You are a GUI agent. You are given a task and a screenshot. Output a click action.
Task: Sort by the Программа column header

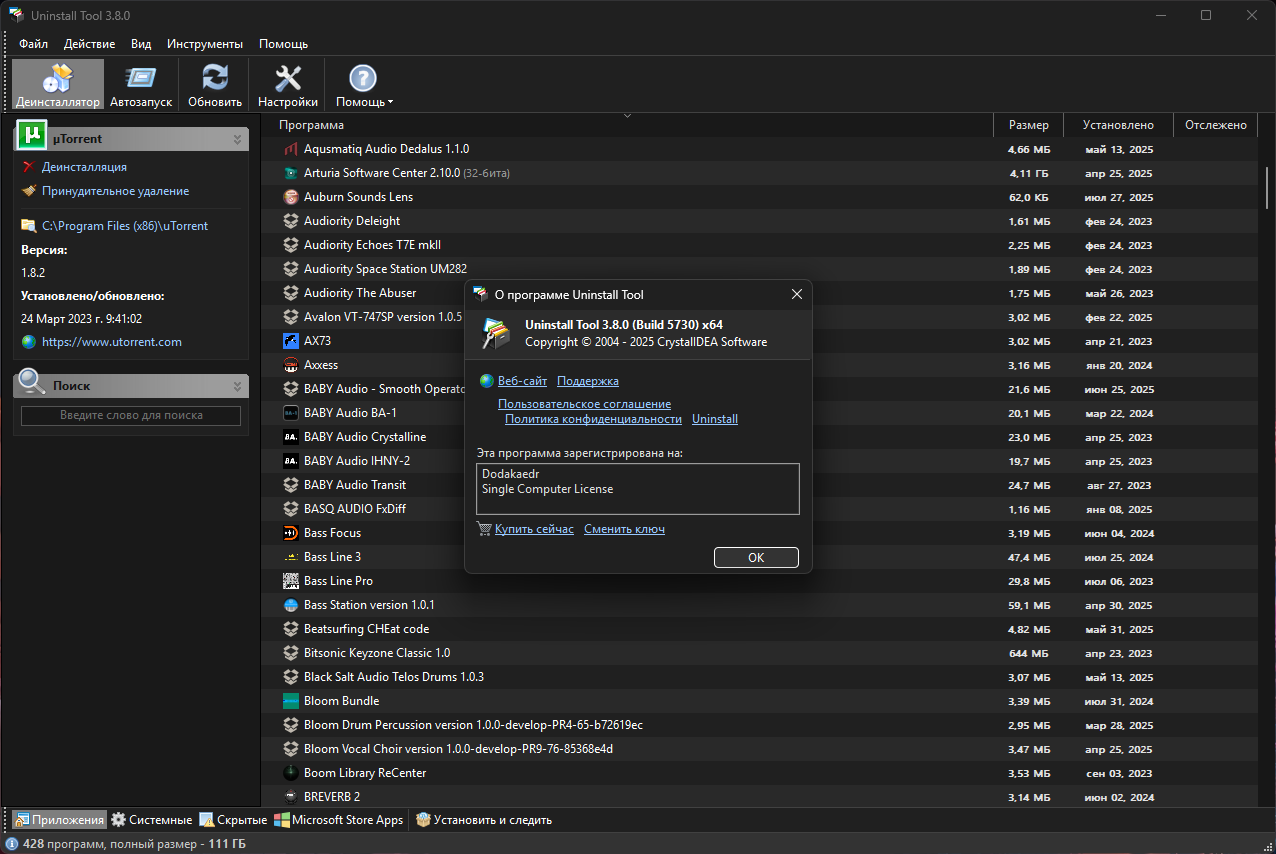tap(627, 125)
